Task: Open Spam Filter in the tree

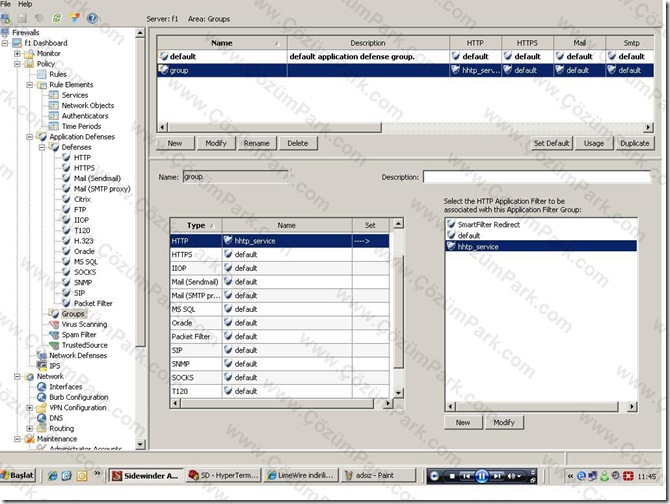Action: [x=79, y=335]
